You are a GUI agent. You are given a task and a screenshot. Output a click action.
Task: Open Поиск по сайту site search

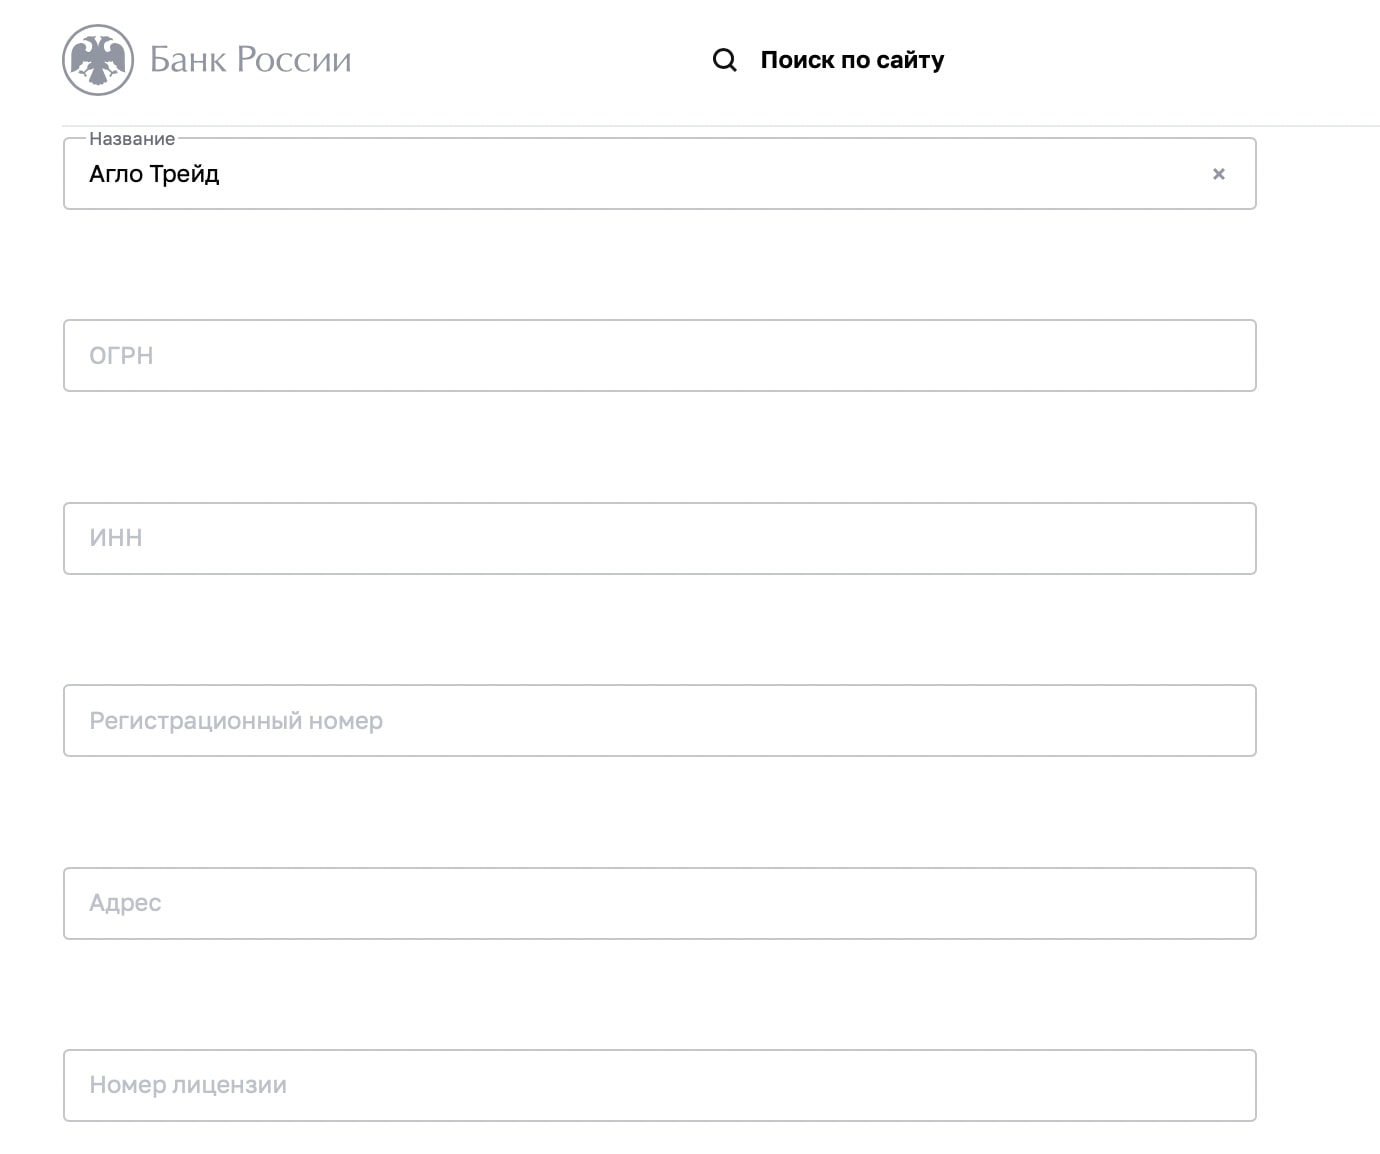pyautogui.click(x=852, y=60)
